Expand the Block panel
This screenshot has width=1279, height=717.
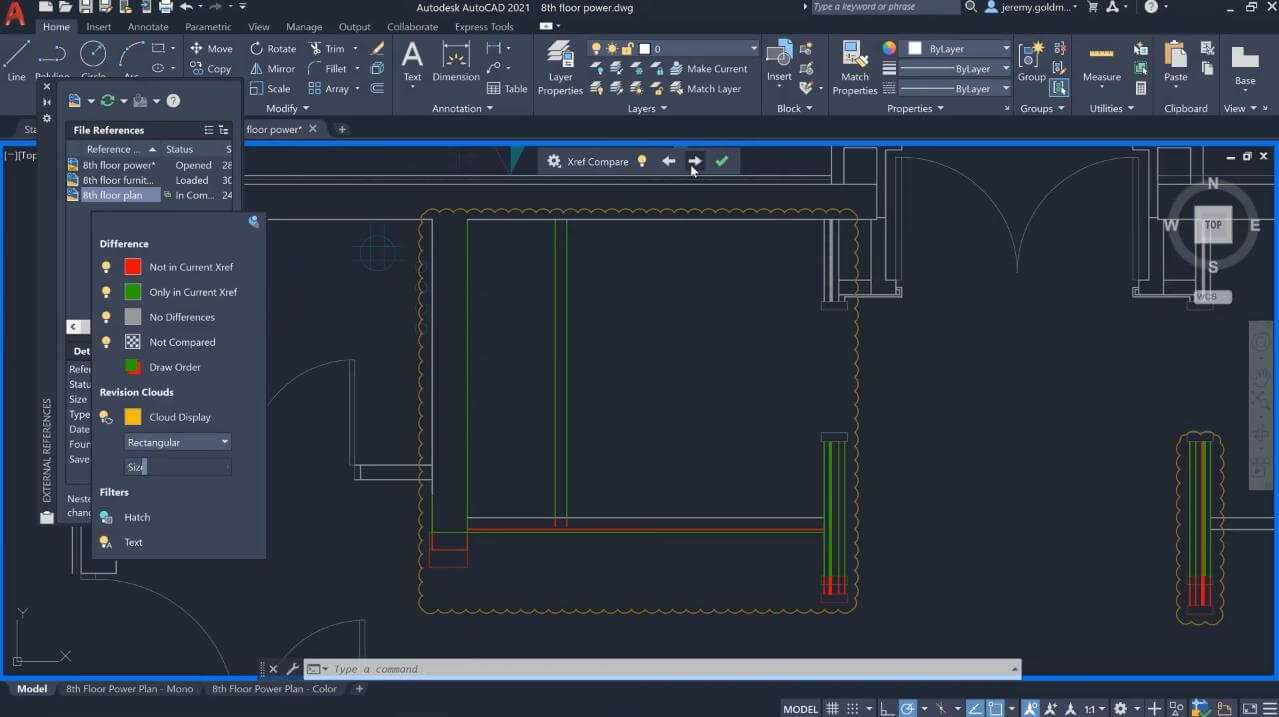794,108
